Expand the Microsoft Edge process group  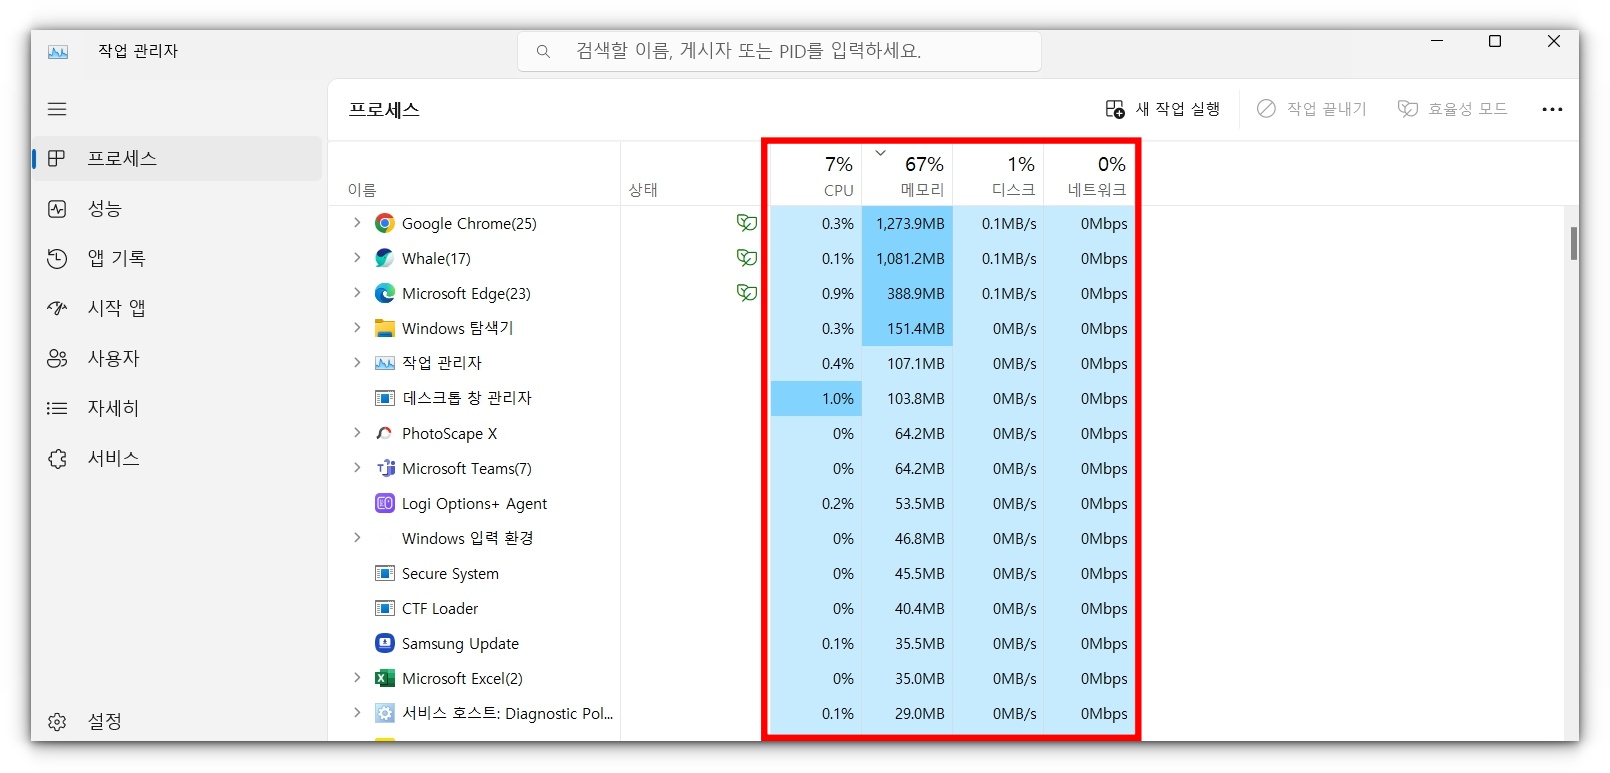(x=357, y=293)
